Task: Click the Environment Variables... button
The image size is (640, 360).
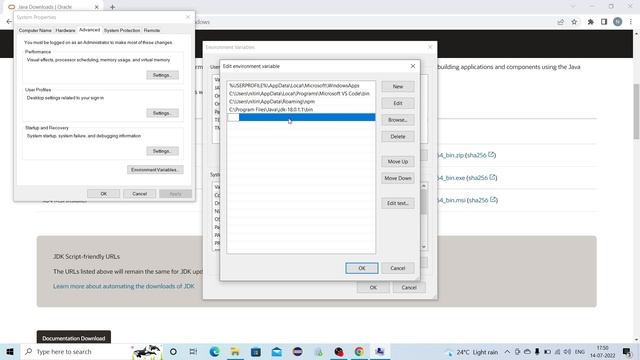Action: point(155,170)
